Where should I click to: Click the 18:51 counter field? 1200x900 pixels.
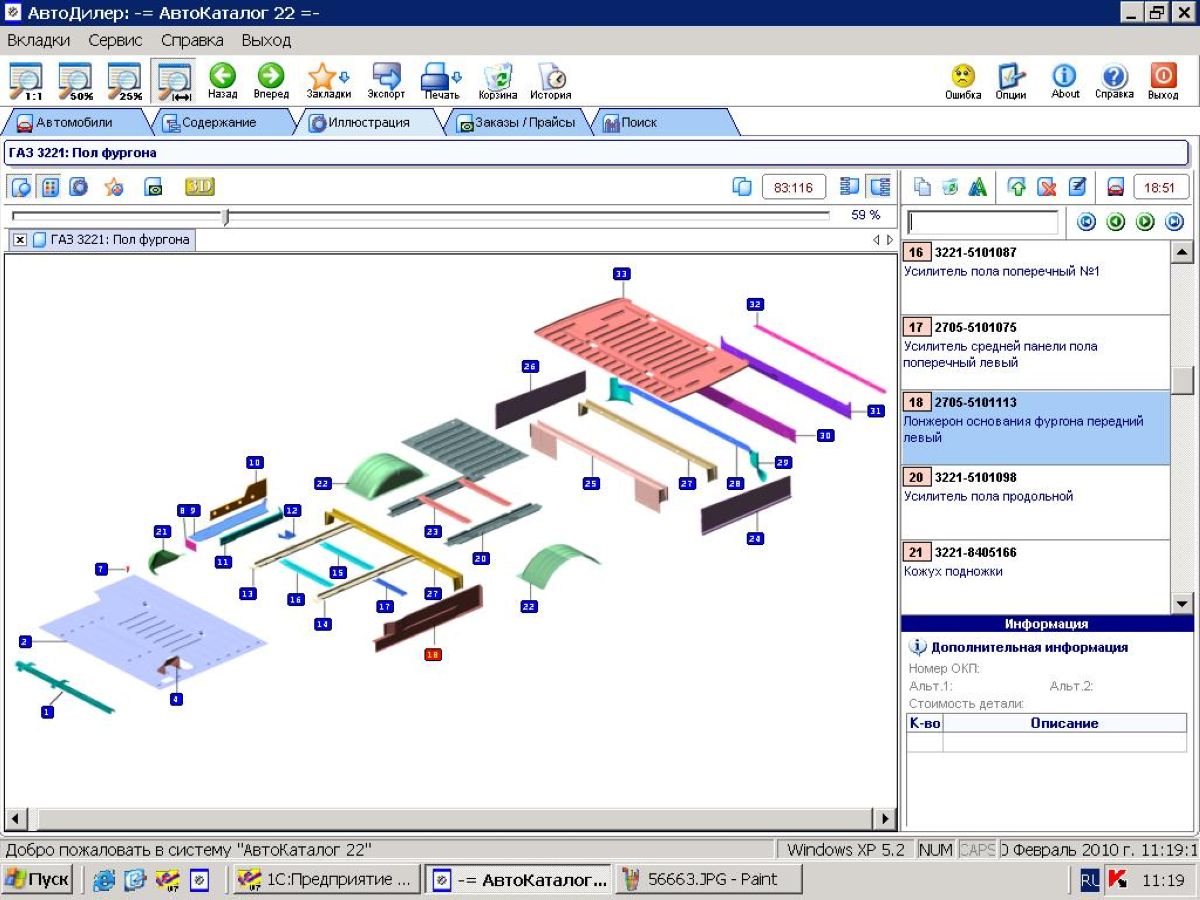pyautogui.click(x=1161, y=187)
